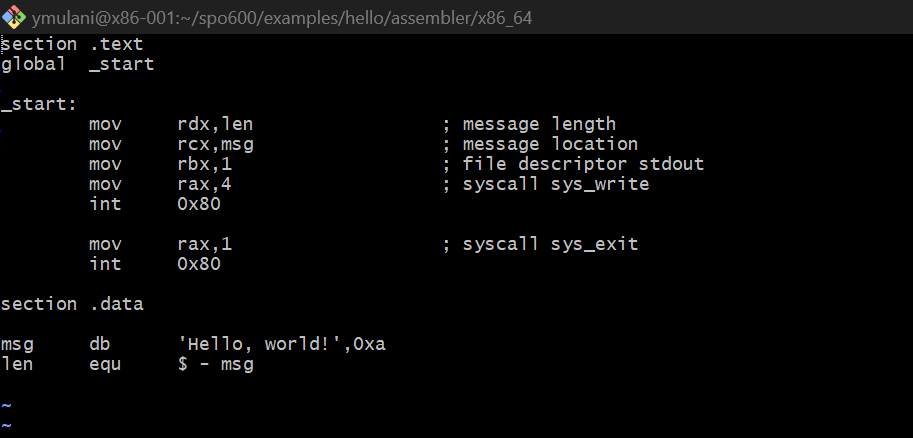The image size is (913, 438).
Task: Click the '_start:' label
Action: tap(33, 104)
